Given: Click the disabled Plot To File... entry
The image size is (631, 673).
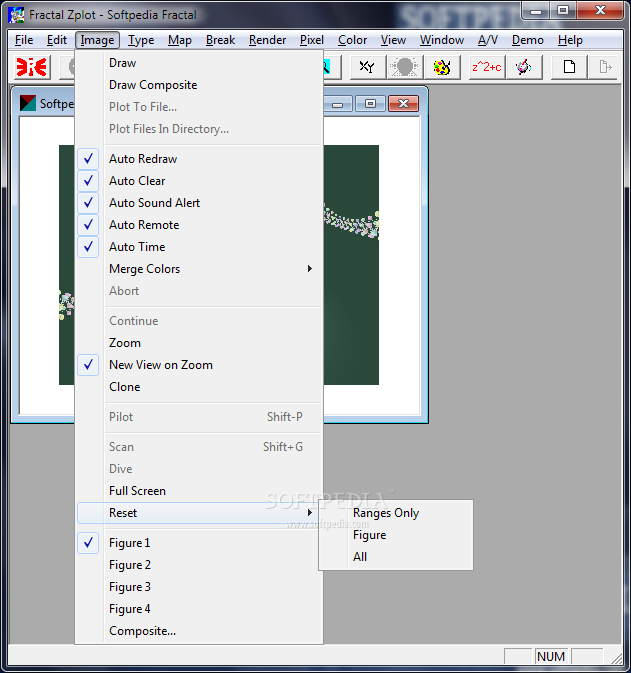Looking at the screenshot, I should click(x=200, y=107).
